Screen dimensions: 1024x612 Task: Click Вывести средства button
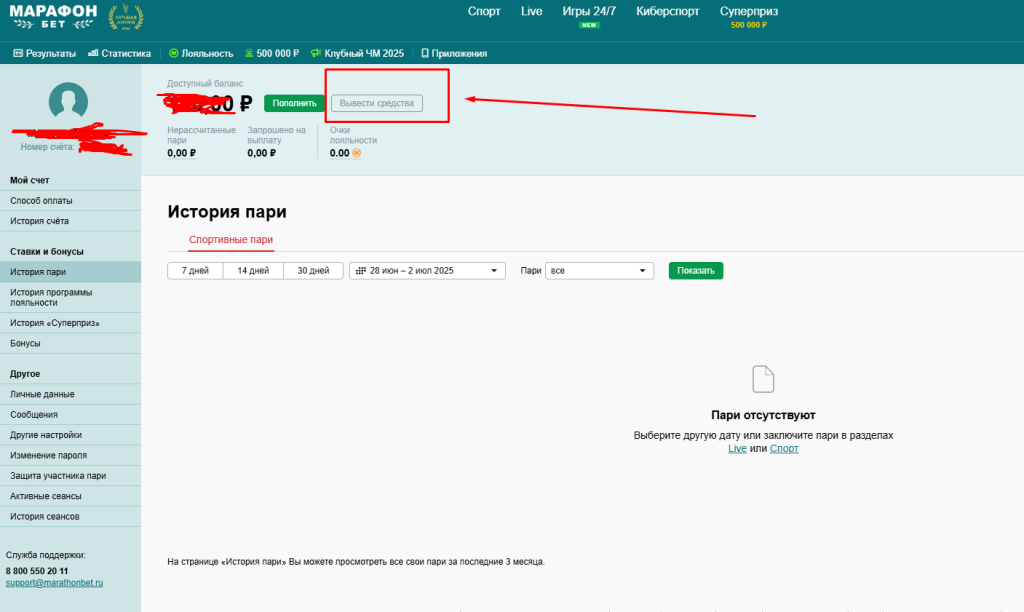(377, 103)
